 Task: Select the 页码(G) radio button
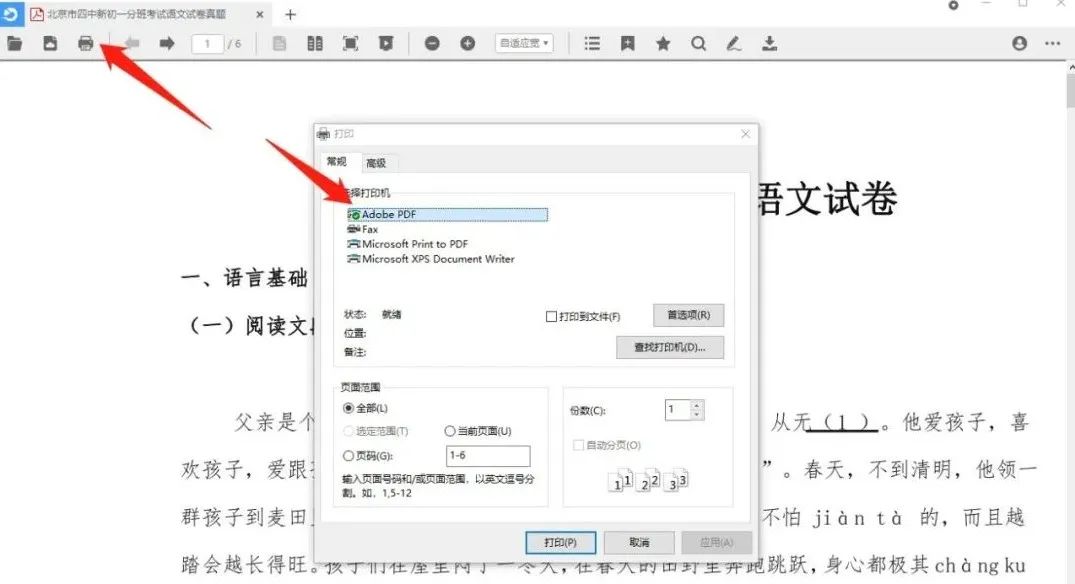click(x=348, y=456)
